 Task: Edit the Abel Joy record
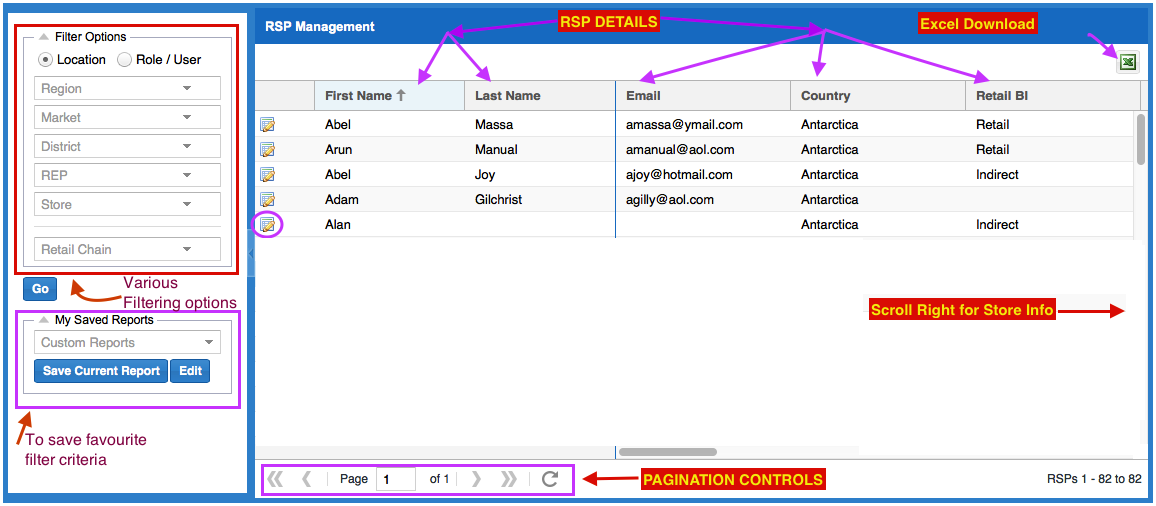[x=268, y=175]
